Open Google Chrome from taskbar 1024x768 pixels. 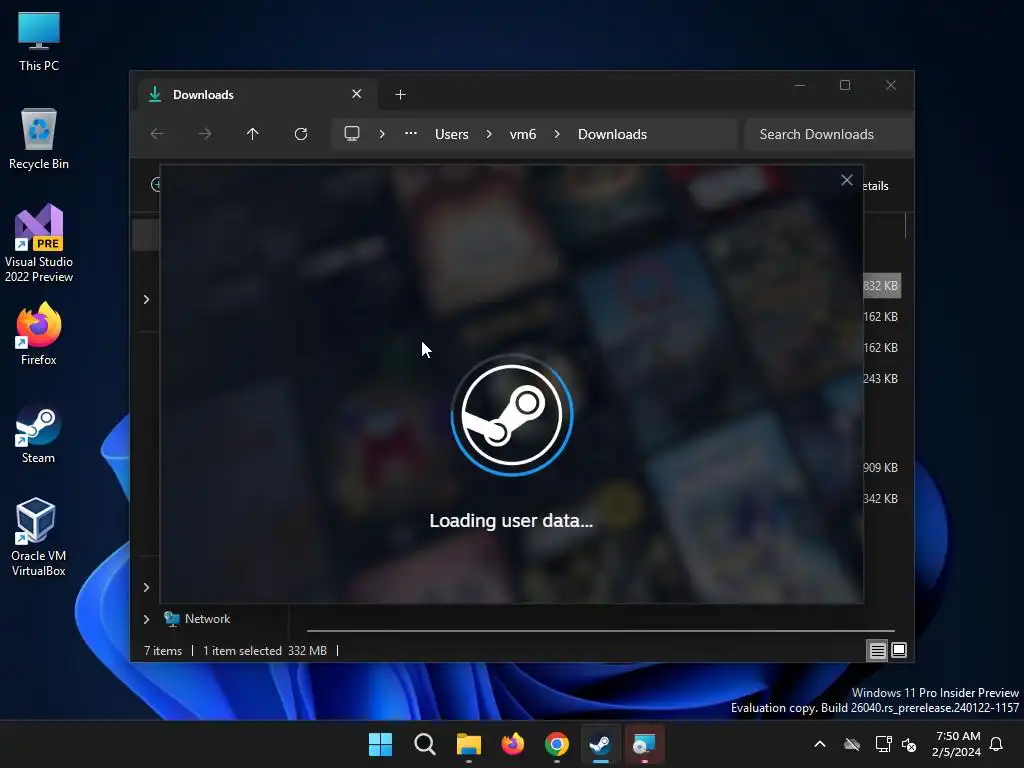pos(556,744)
